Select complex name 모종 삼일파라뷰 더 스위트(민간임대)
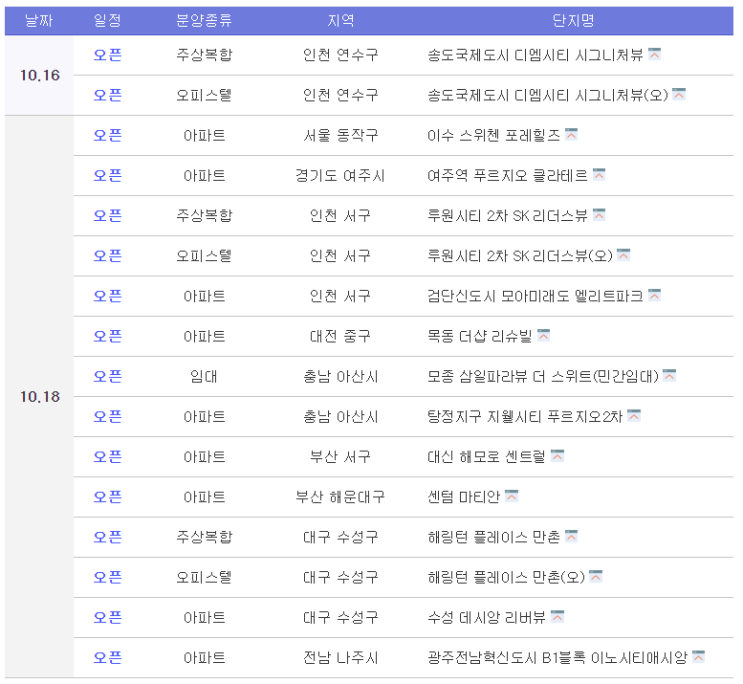The image size is (743, 684). [x=543, y=376]
